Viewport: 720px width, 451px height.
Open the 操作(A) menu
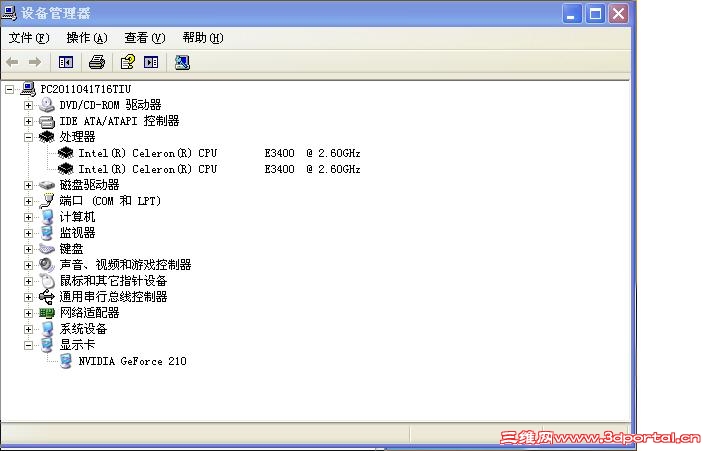87,38
